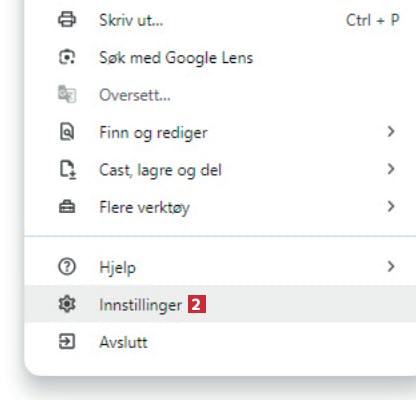Image resolution: width=416 pixels, height=400 pixels.
Task: Click the Oversett... menu entry
Action: [x=220, y=95]
